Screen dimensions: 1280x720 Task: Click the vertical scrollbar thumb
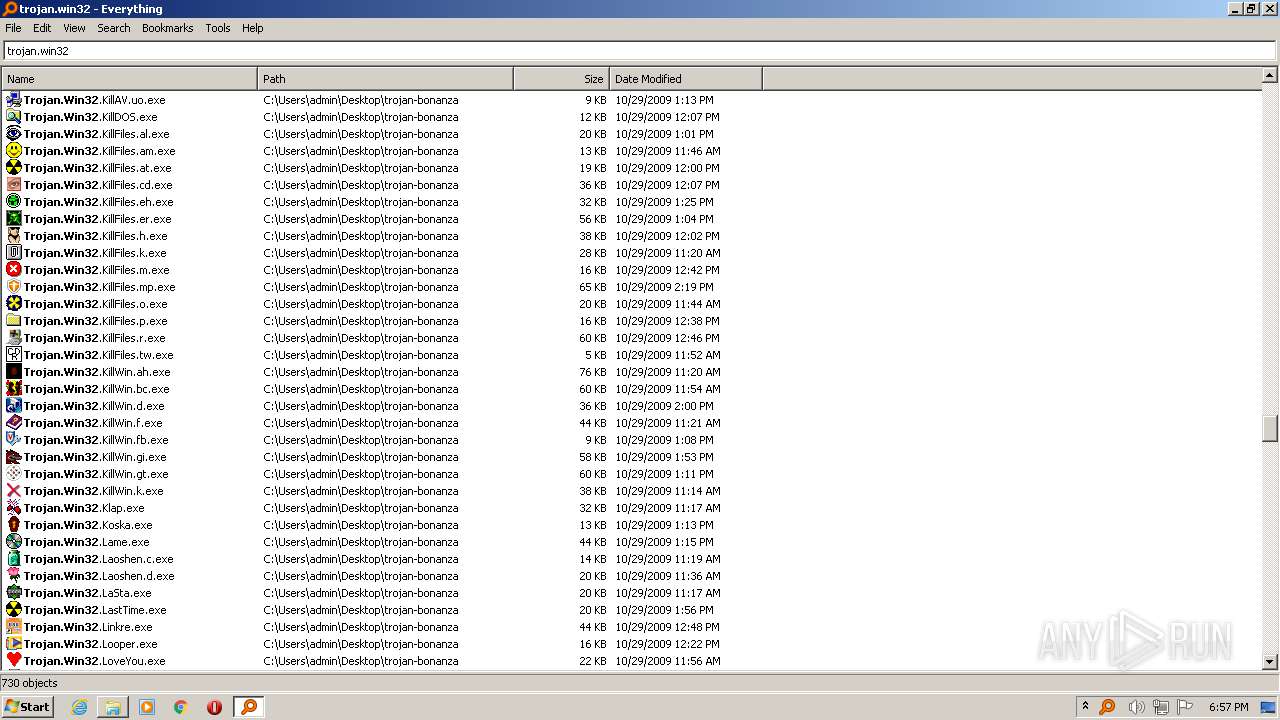point(1270,428)
